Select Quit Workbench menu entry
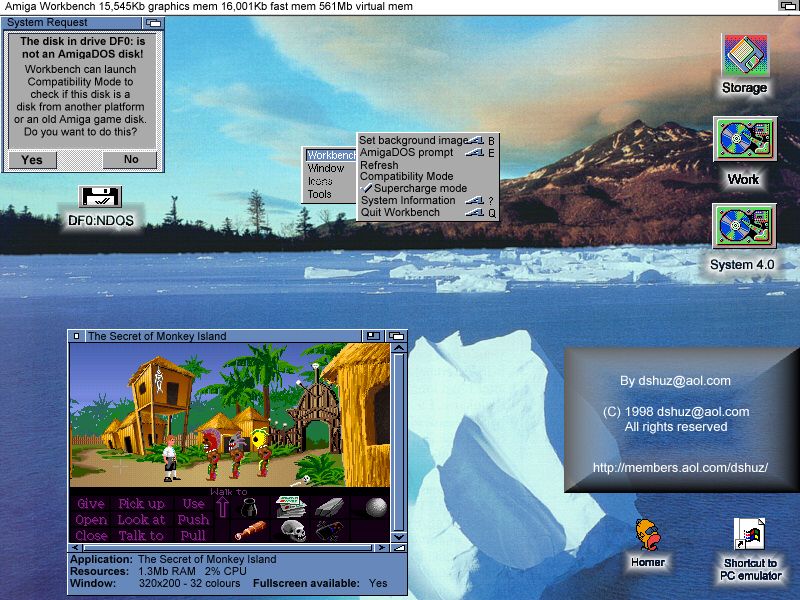 click(400, 212)
